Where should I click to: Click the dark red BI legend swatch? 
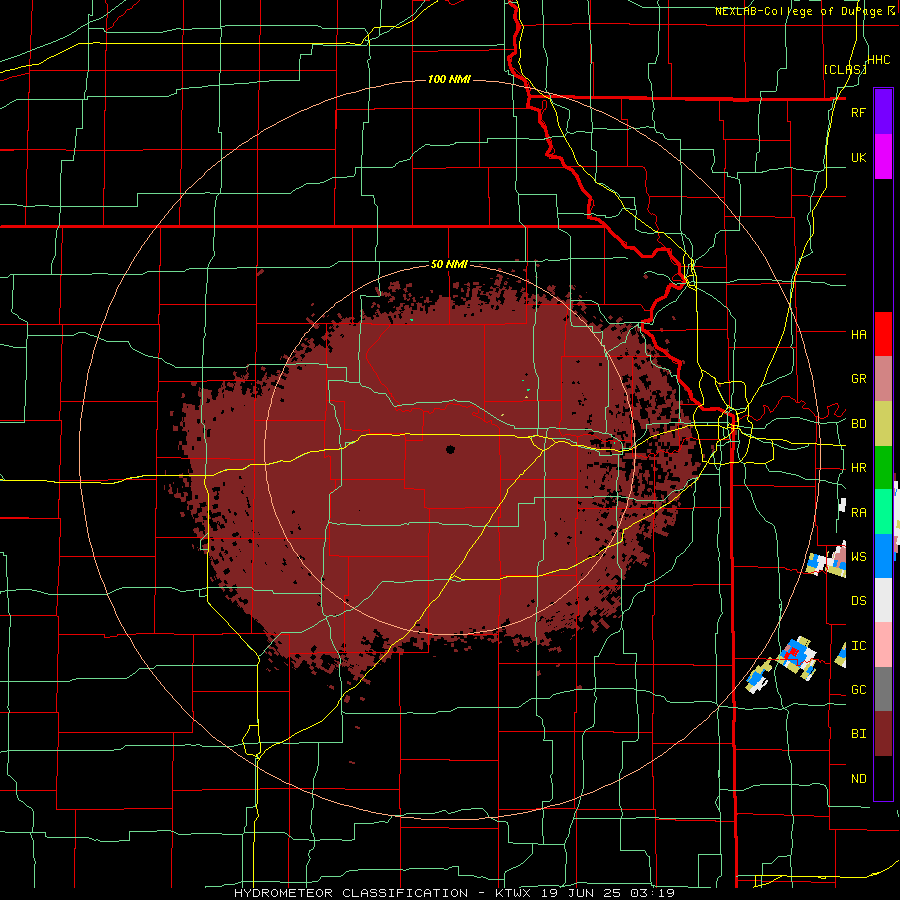click(x=883, y=734)
